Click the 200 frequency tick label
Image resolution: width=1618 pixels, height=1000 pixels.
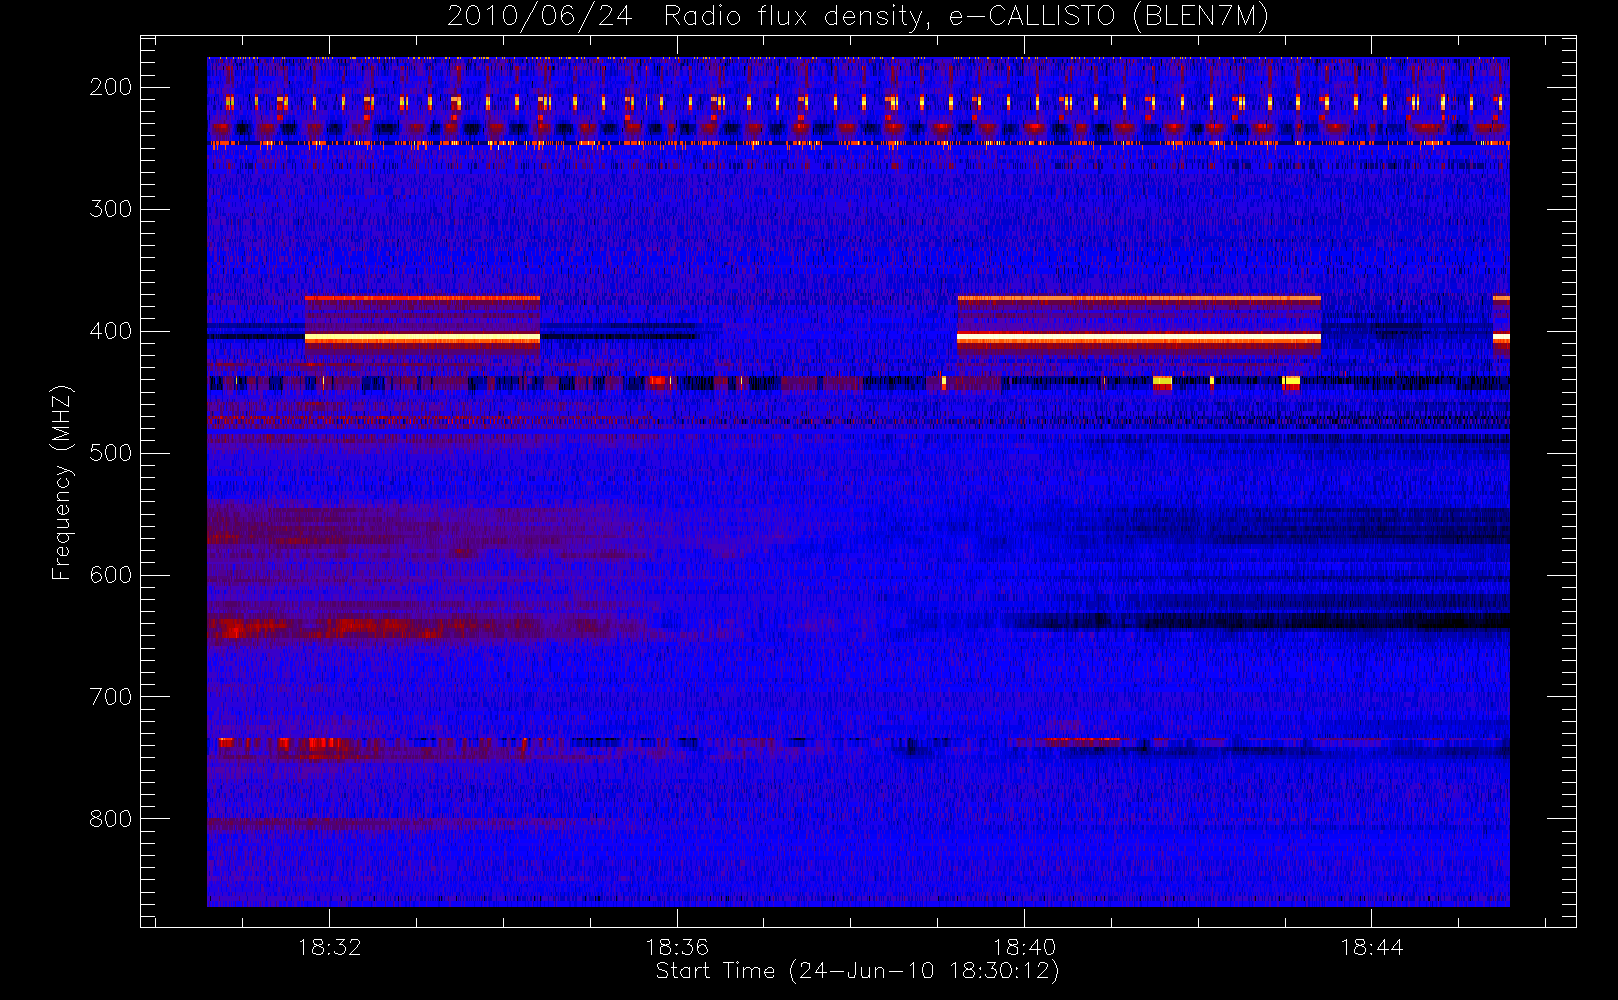[110, 87]
